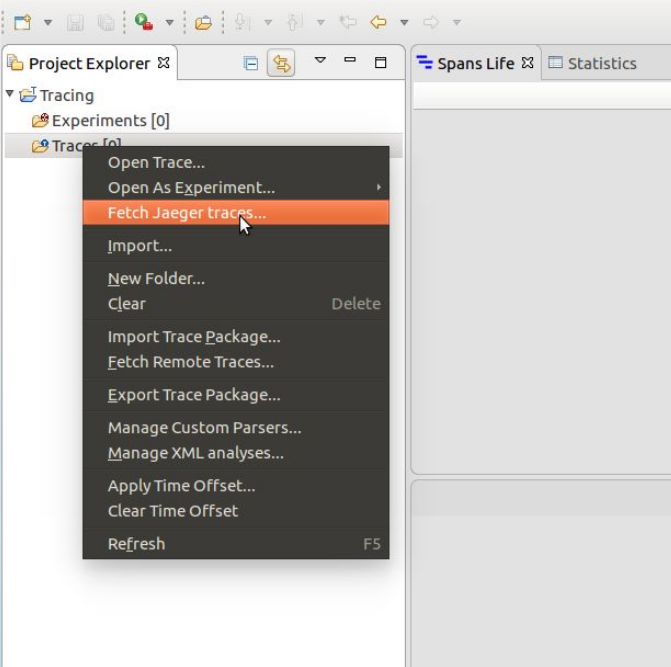This screenshot has height=667, width=671.
Task: Click the Save All toolbar icon
Action: point(106,22)
